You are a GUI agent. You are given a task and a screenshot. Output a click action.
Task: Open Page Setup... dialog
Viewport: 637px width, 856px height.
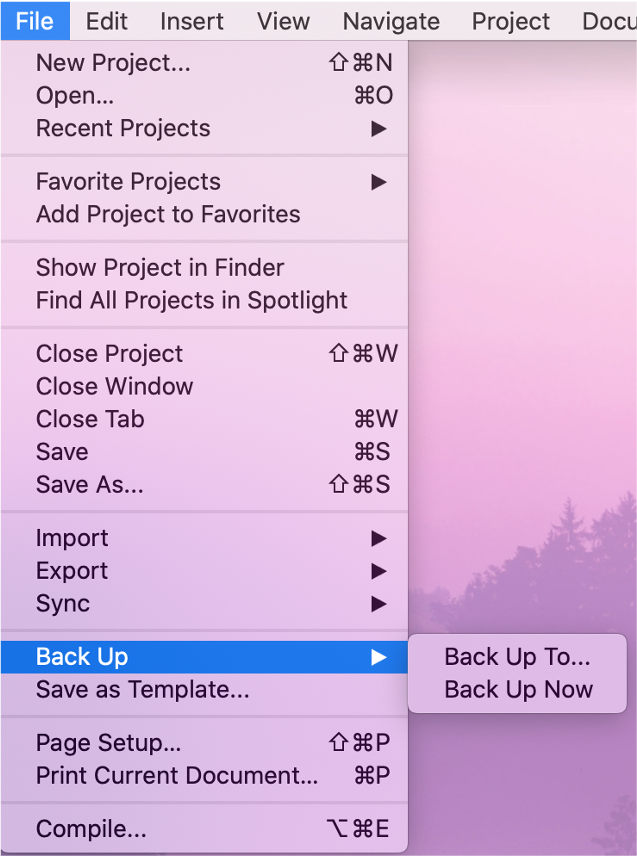tap(204, 742)
